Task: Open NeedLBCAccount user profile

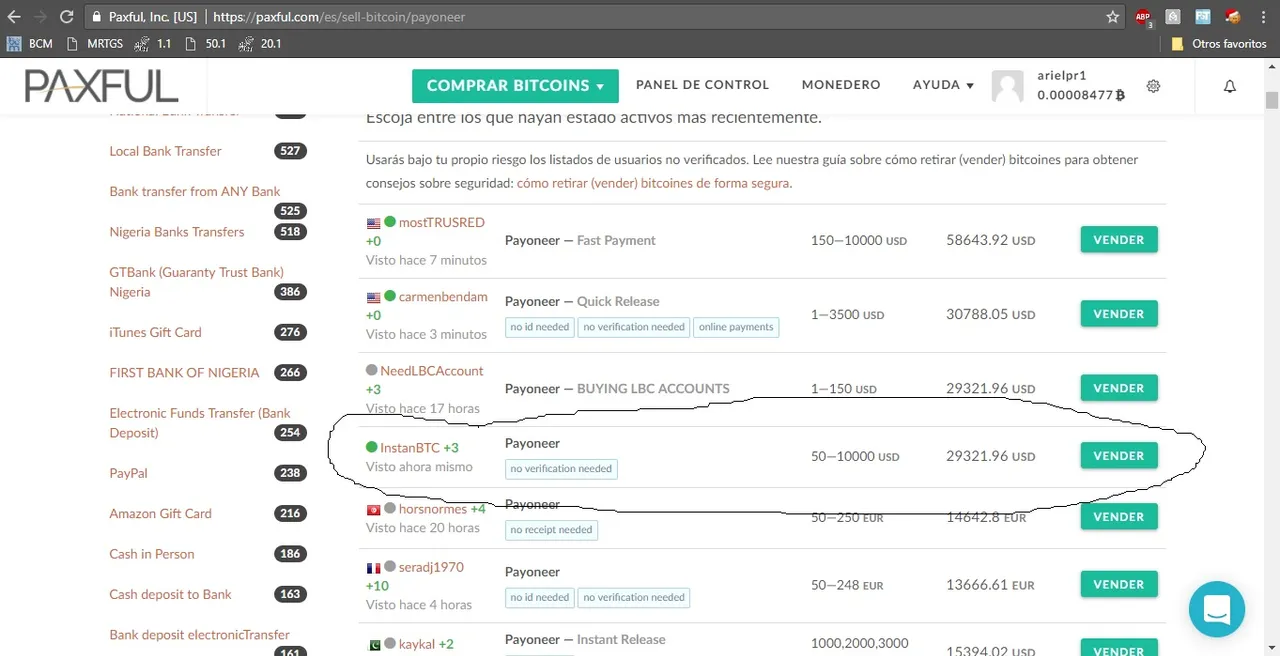Action: [x=432, y=371]
